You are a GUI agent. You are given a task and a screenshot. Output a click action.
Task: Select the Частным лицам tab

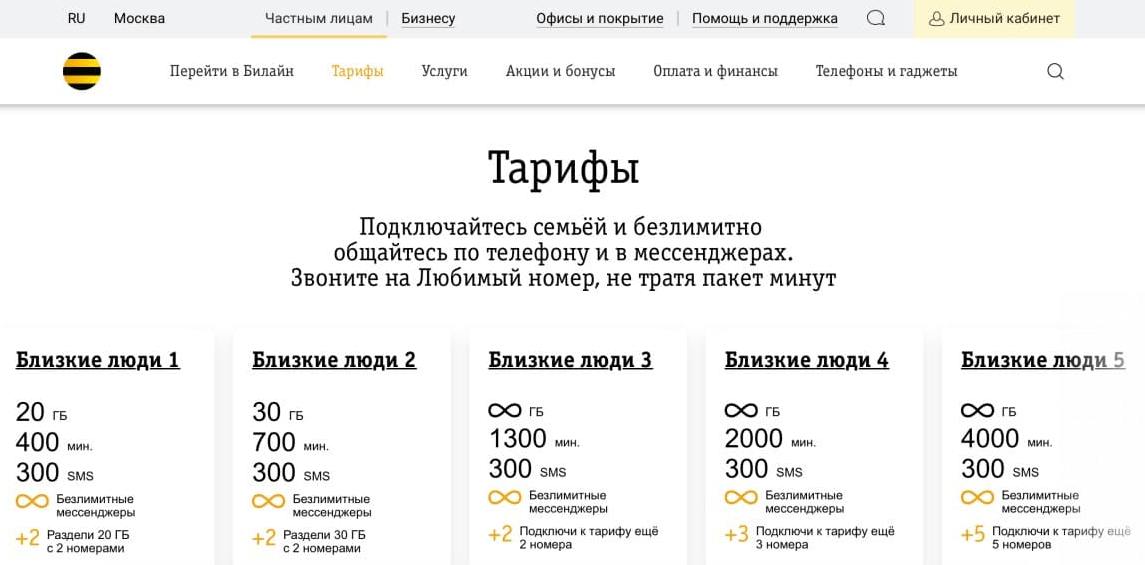pyautogui.click(x=318, y=19)
